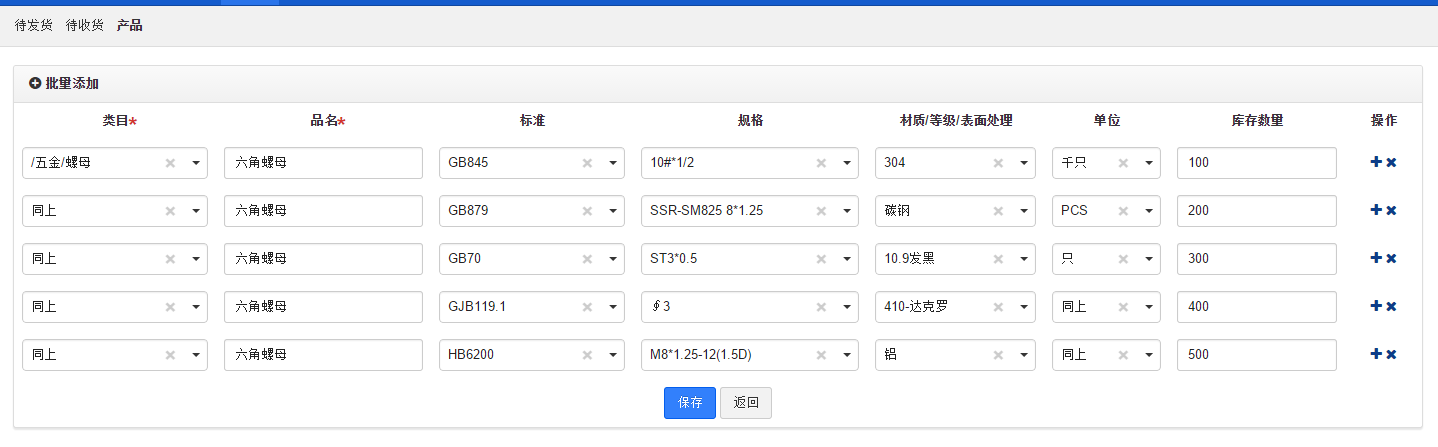Open the 待收货 tab

click(x=85, y=25)
